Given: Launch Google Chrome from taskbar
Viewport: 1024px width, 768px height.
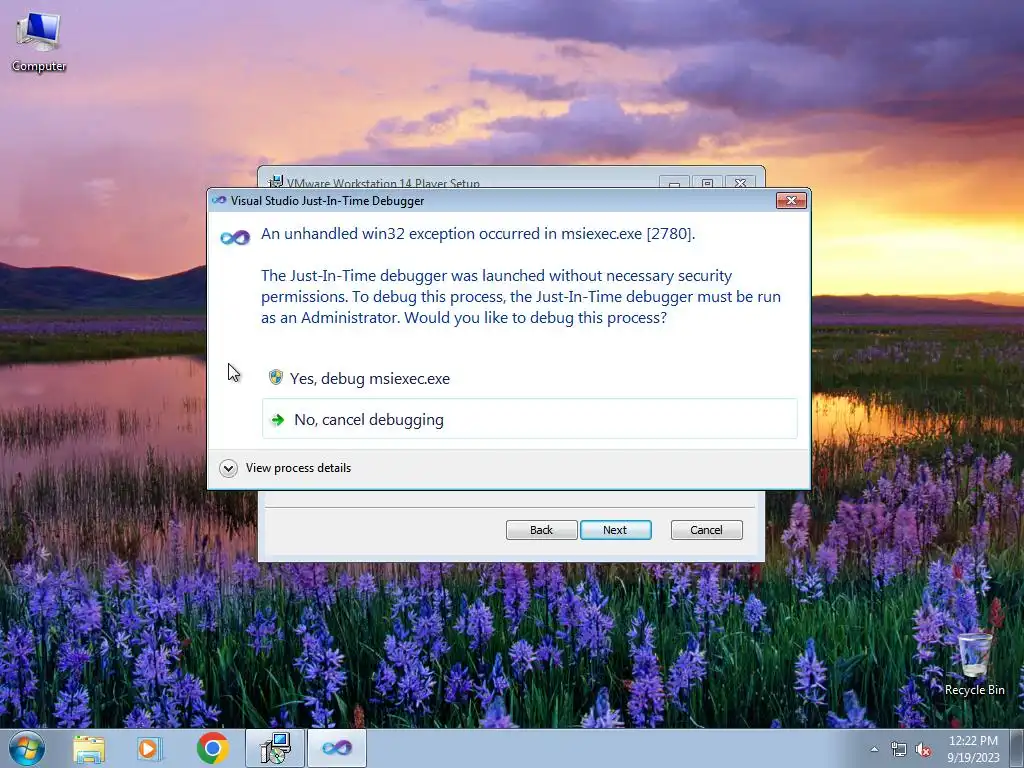Looking at the screenshot, I should pyautogui.click(x=212, y=748).
